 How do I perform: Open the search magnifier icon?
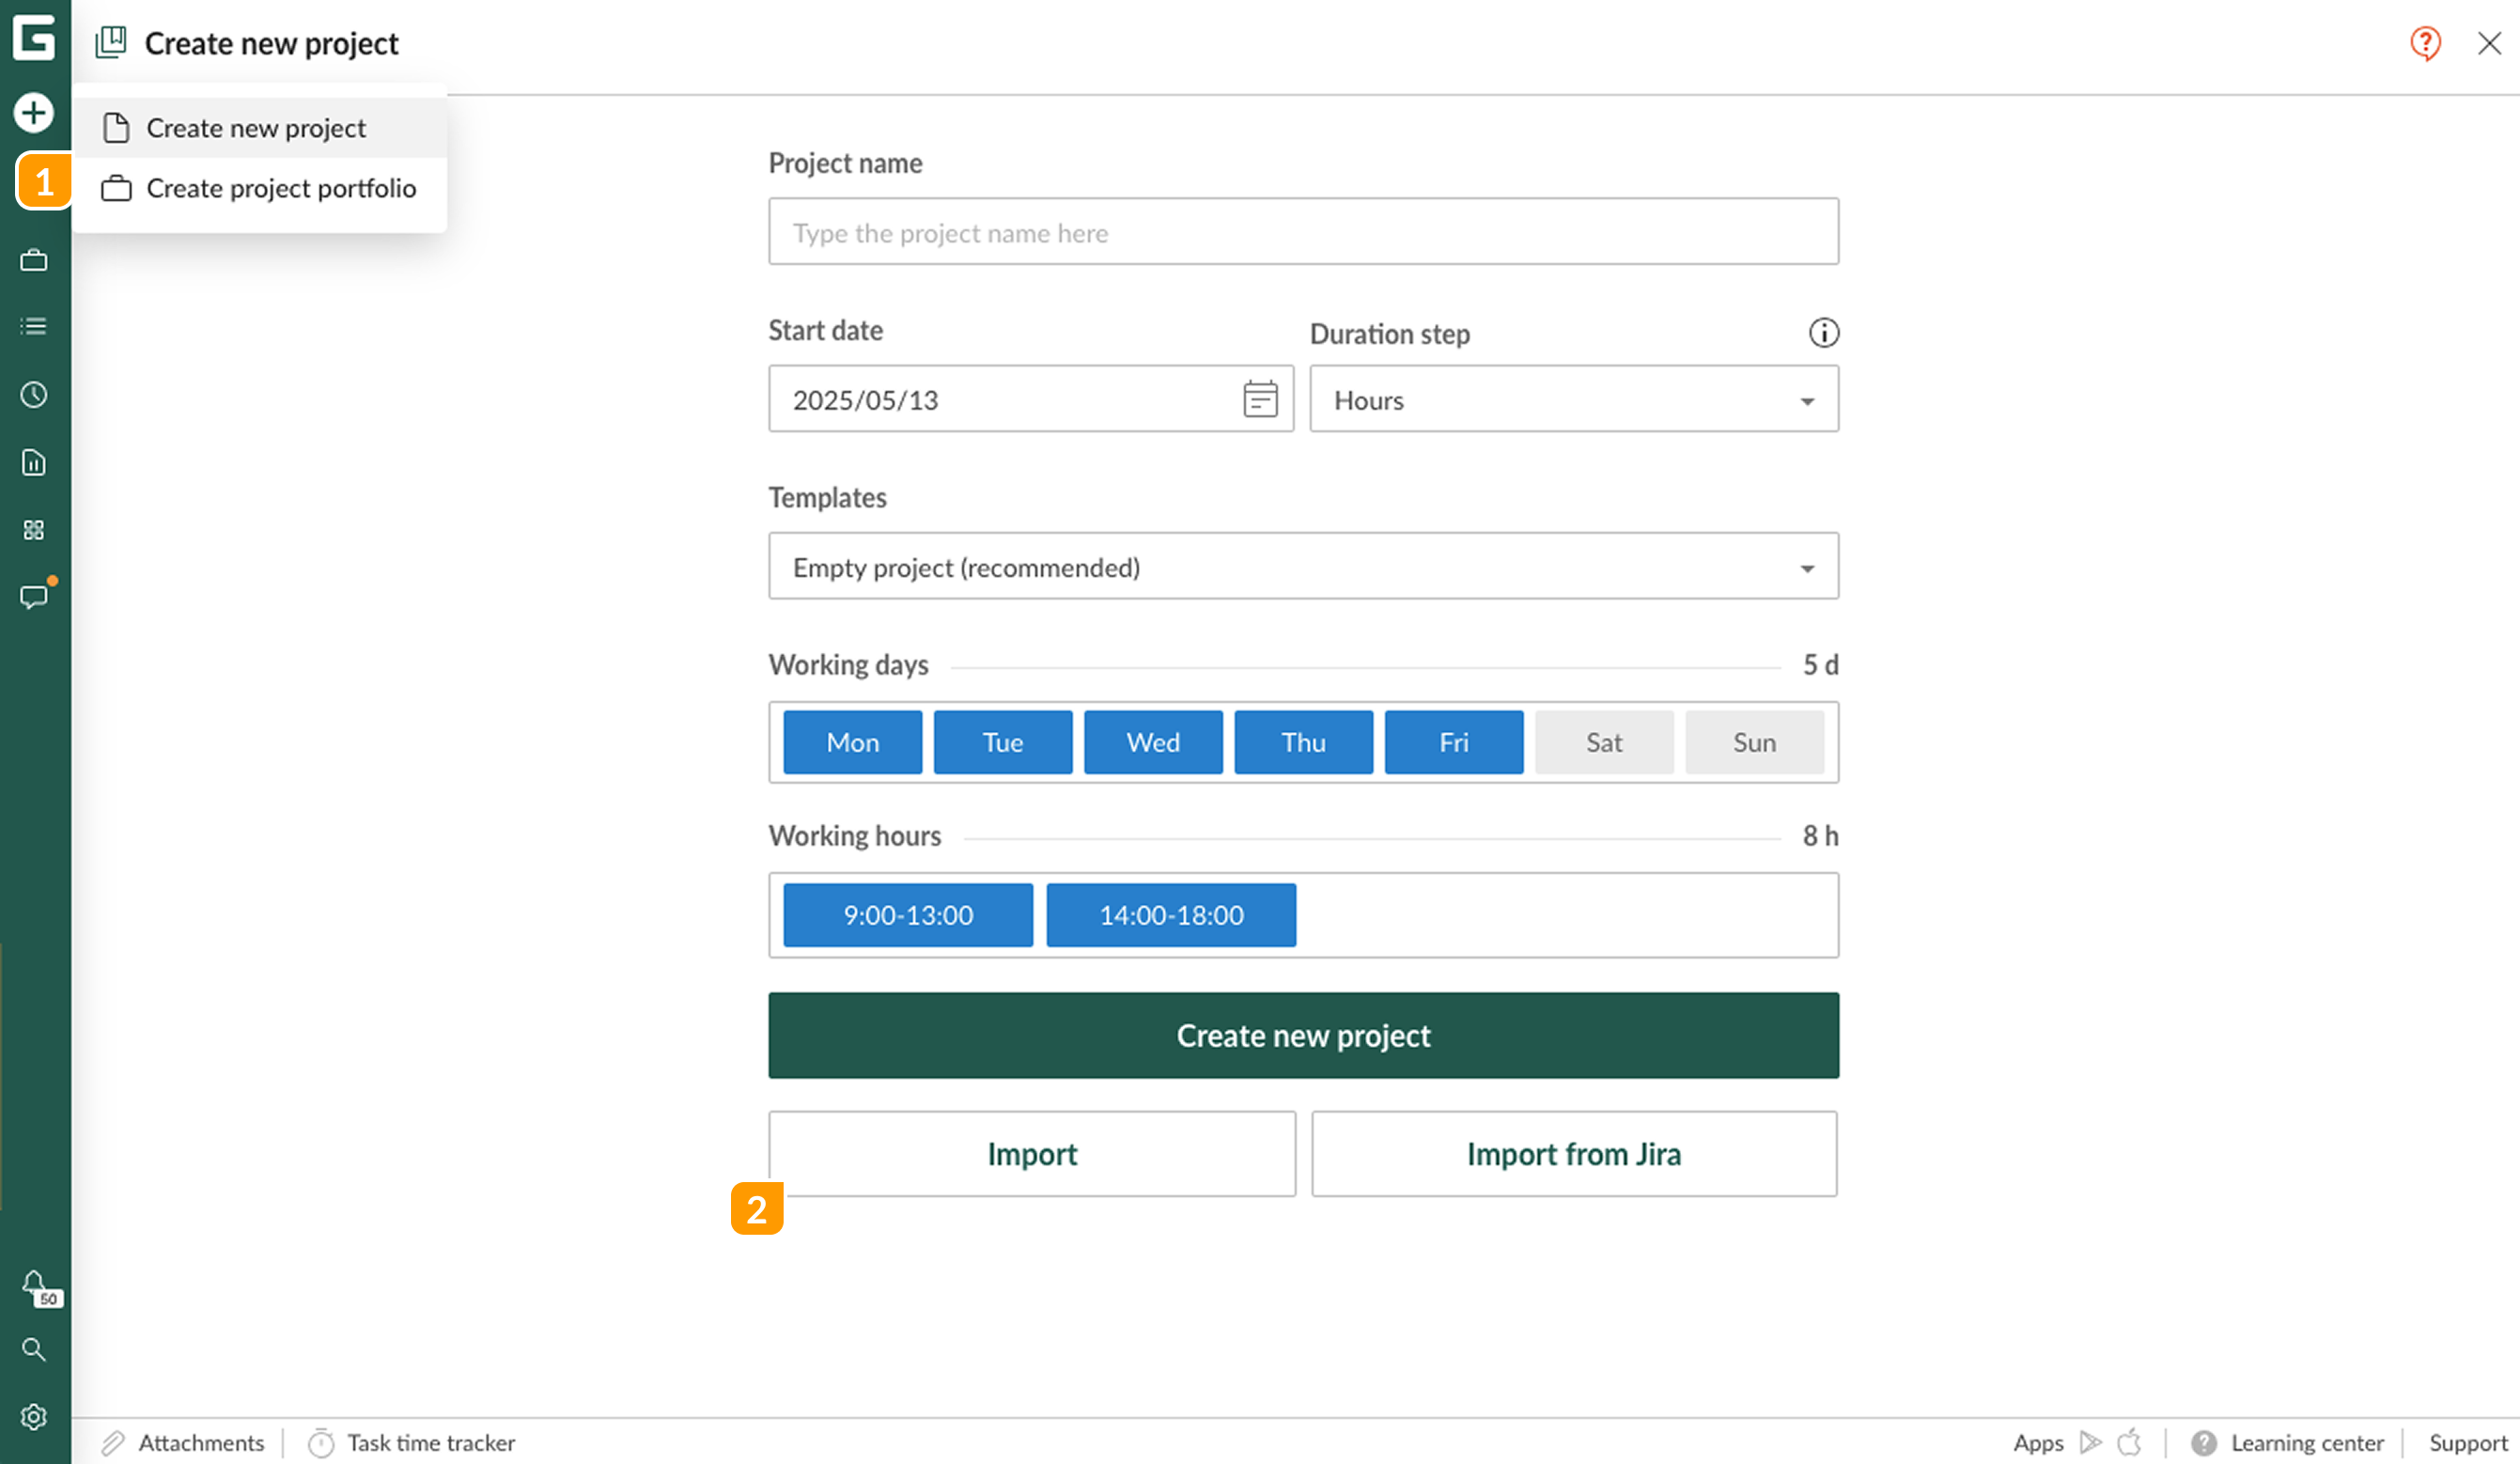point(34,1350)
